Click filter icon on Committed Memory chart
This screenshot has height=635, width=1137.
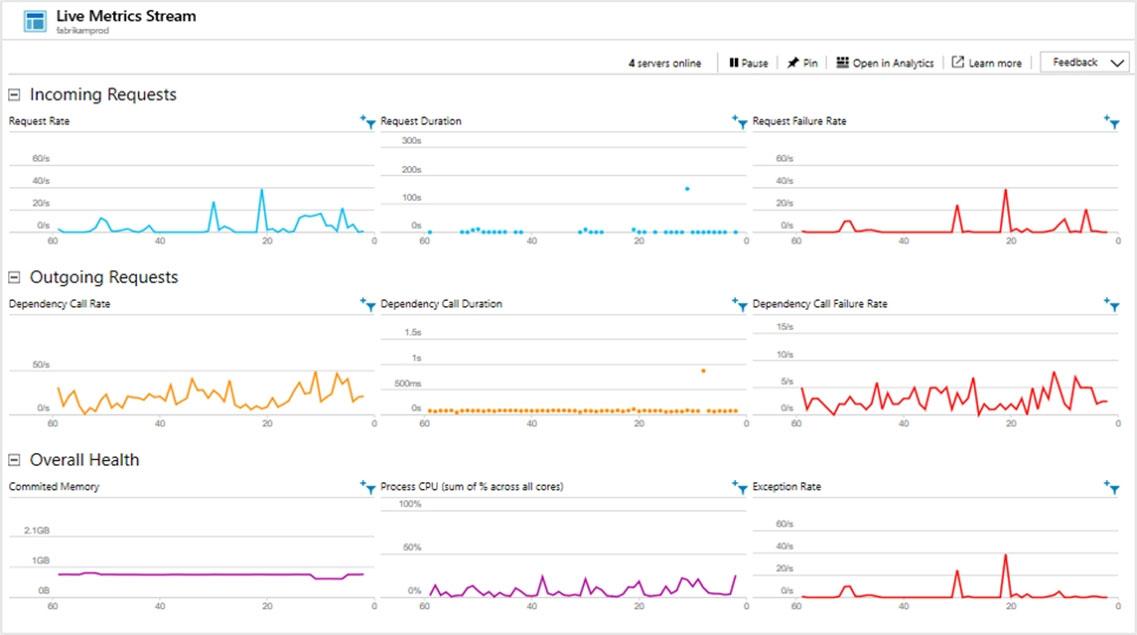[367, 487]
